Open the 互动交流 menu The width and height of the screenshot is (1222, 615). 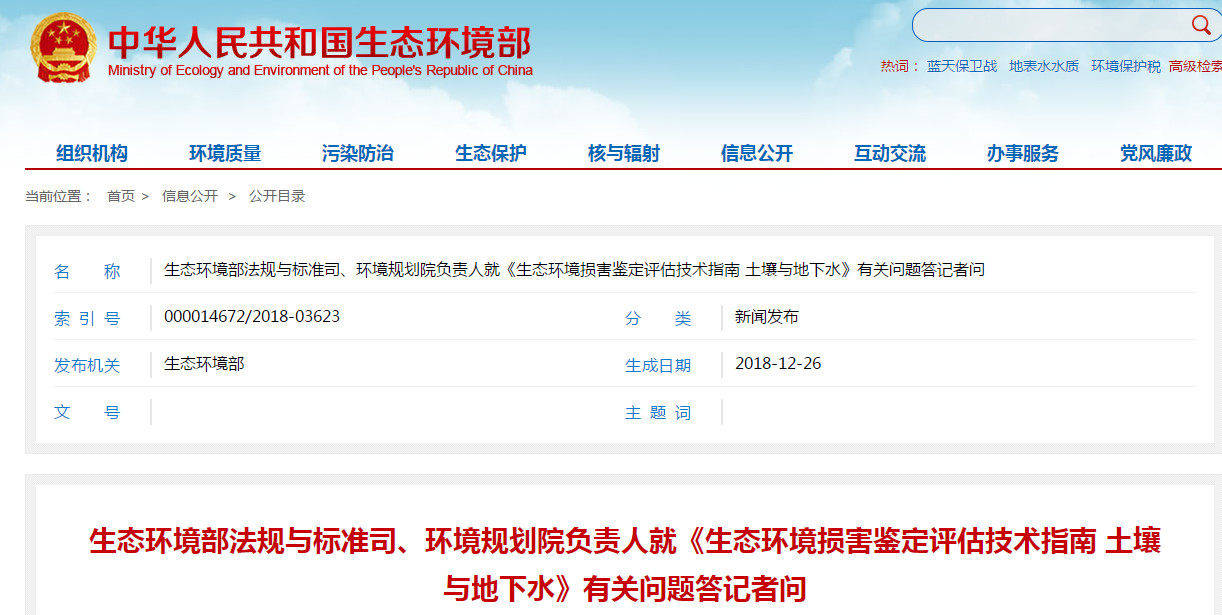coord(890,153)
